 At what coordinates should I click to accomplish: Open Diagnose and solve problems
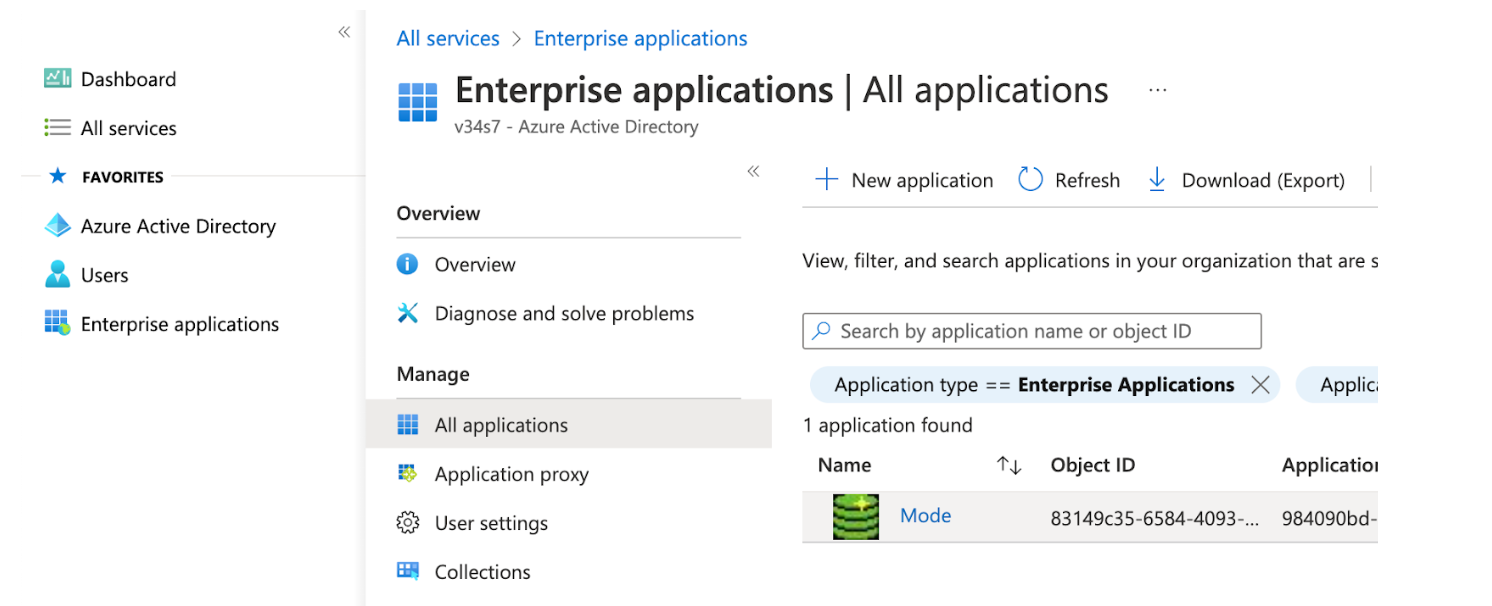[x=564, y=314]
